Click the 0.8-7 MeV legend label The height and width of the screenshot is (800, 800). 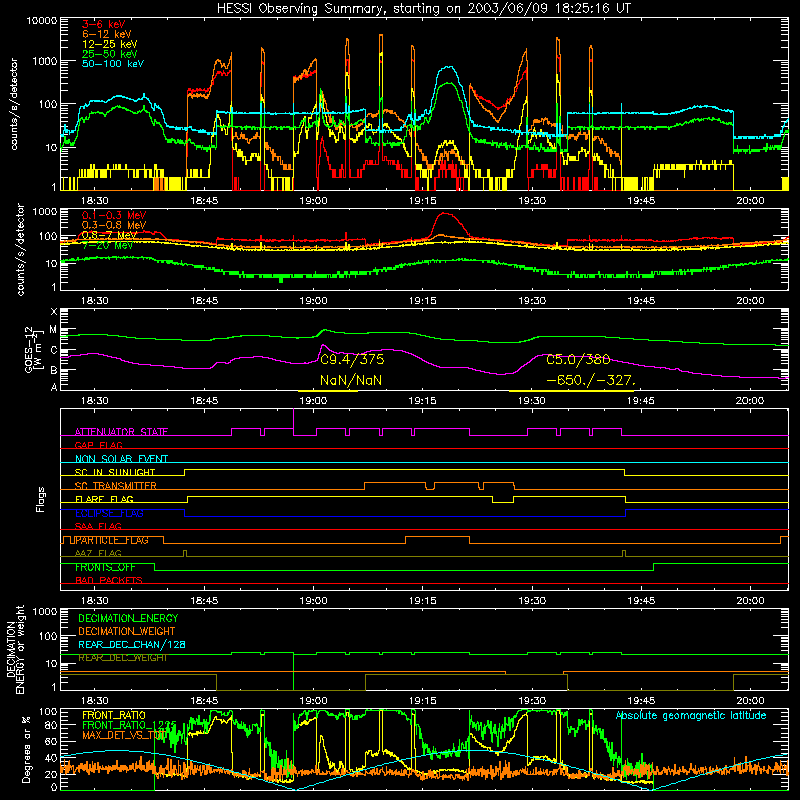click(x=110, y=235)
